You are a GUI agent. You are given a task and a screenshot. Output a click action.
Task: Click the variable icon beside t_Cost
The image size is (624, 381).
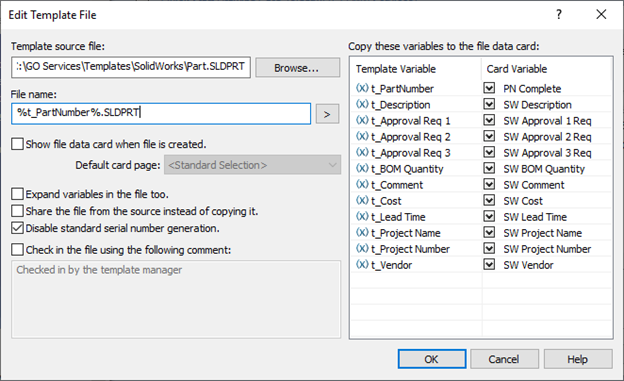(x=362, y=200)
